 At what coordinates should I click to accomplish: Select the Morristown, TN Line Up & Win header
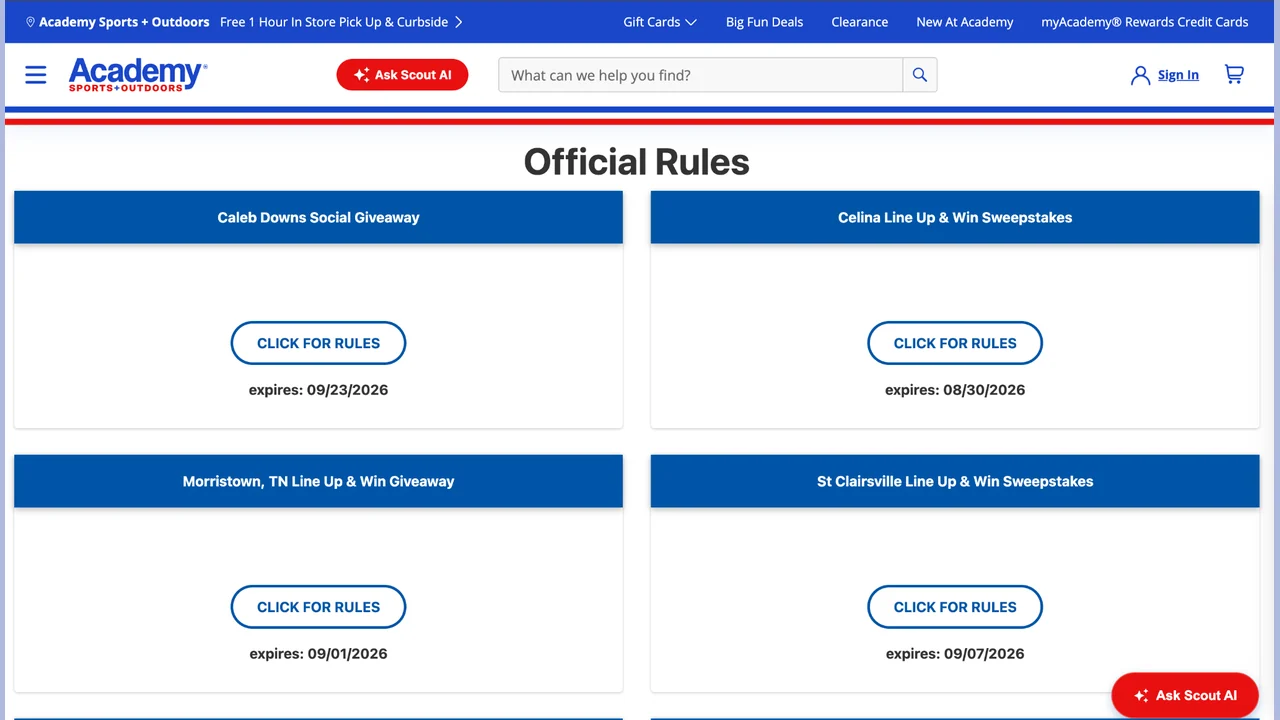[x=318, y=481]
